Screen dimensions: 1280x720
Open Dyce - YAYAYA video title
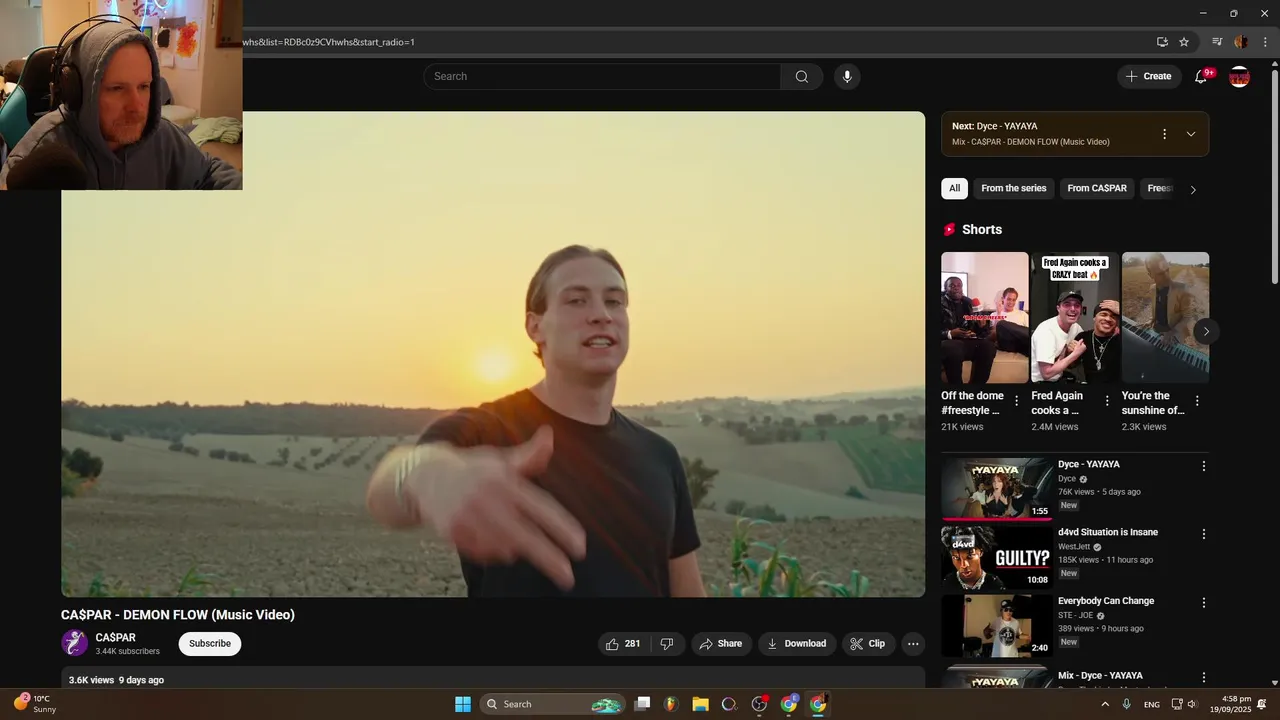(1088, 465)
